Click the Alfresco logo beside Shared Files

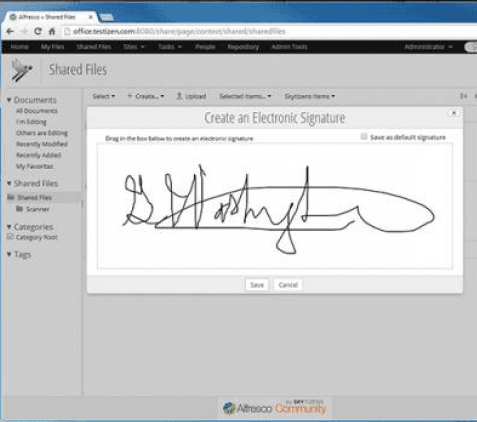22,70
